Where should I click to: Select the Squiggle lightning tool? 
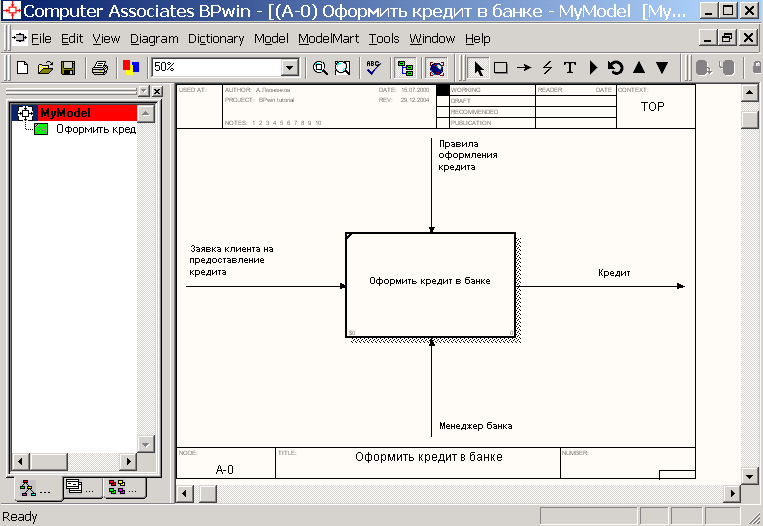point(547,68)
